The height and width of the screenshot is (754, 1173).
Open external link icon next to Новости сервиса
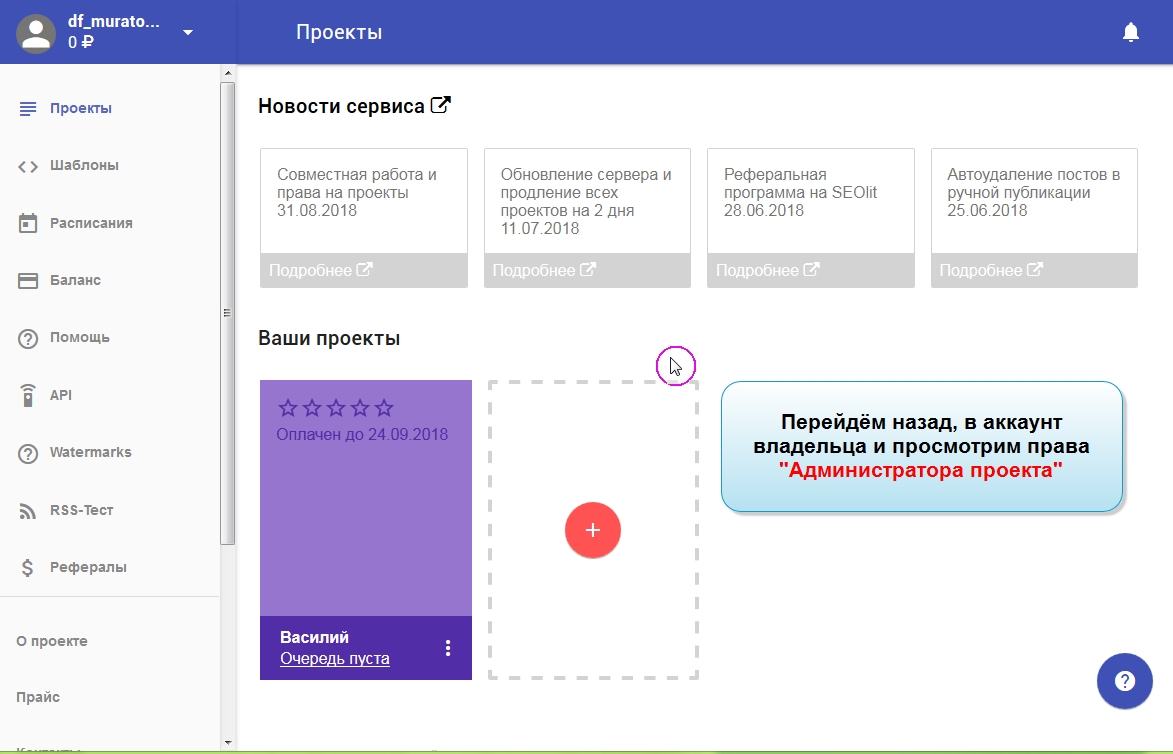pos(440,105)
